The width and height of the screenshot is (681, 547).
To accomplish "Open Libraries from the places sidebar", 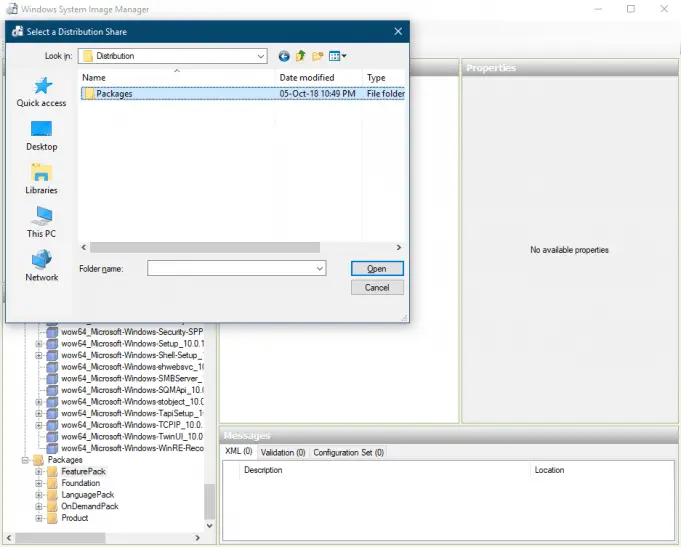I will coord(41,173).
